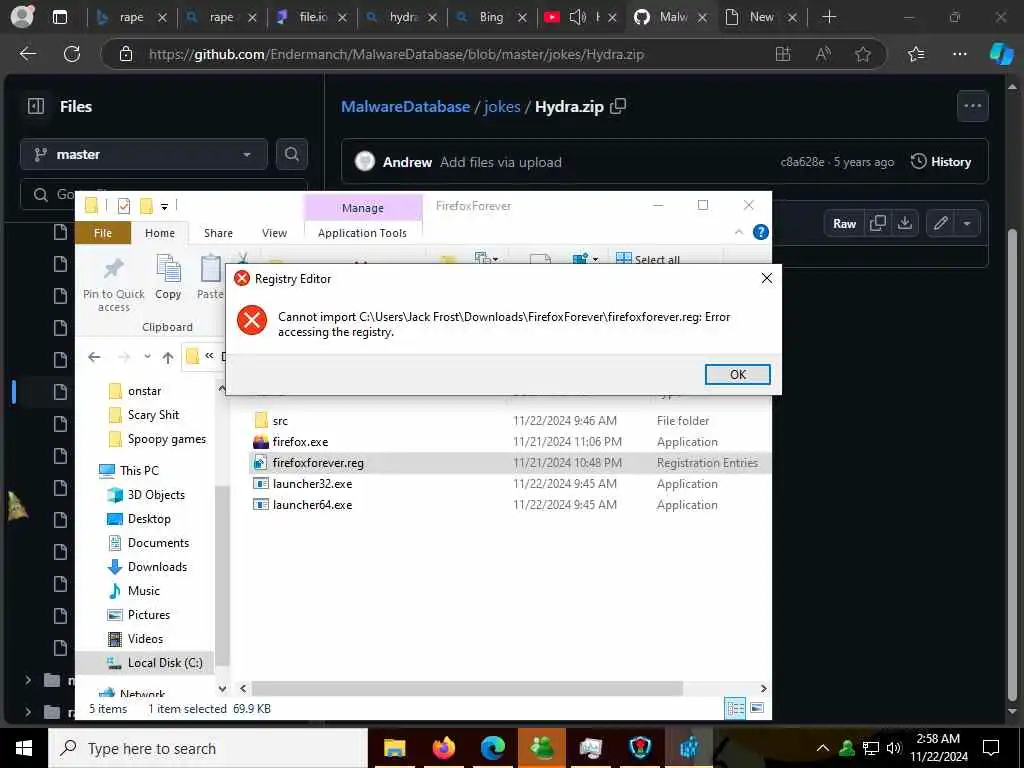This screenshot has height=768, width=1024.
Task: Download raw file icon on GitHub
Action: 904,223
